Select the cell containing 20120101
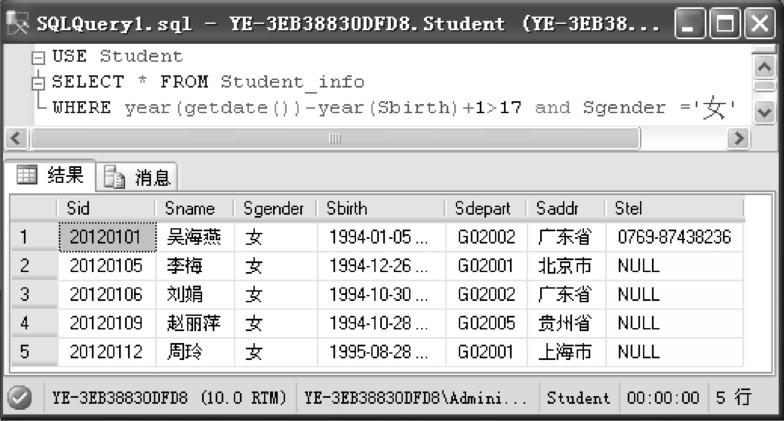 point(106,237)
